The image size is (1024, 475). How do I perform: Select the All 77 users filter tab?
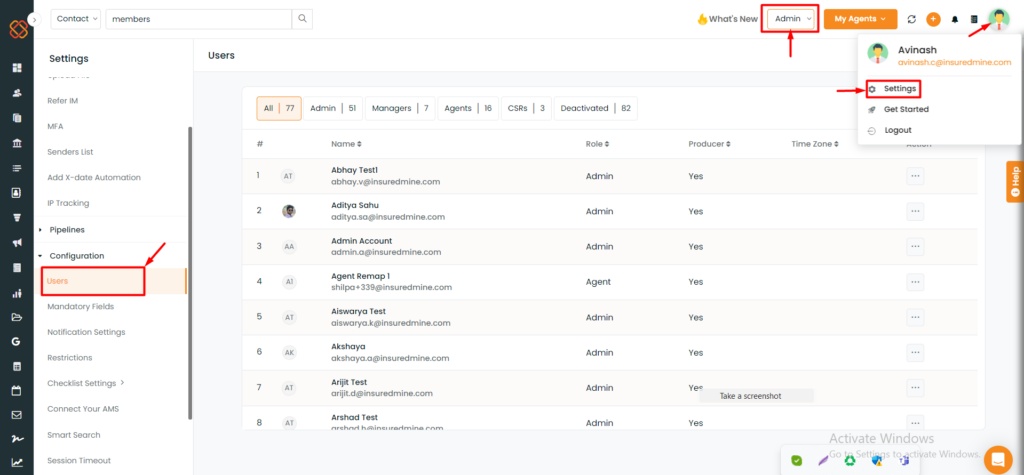coord(279,108)
